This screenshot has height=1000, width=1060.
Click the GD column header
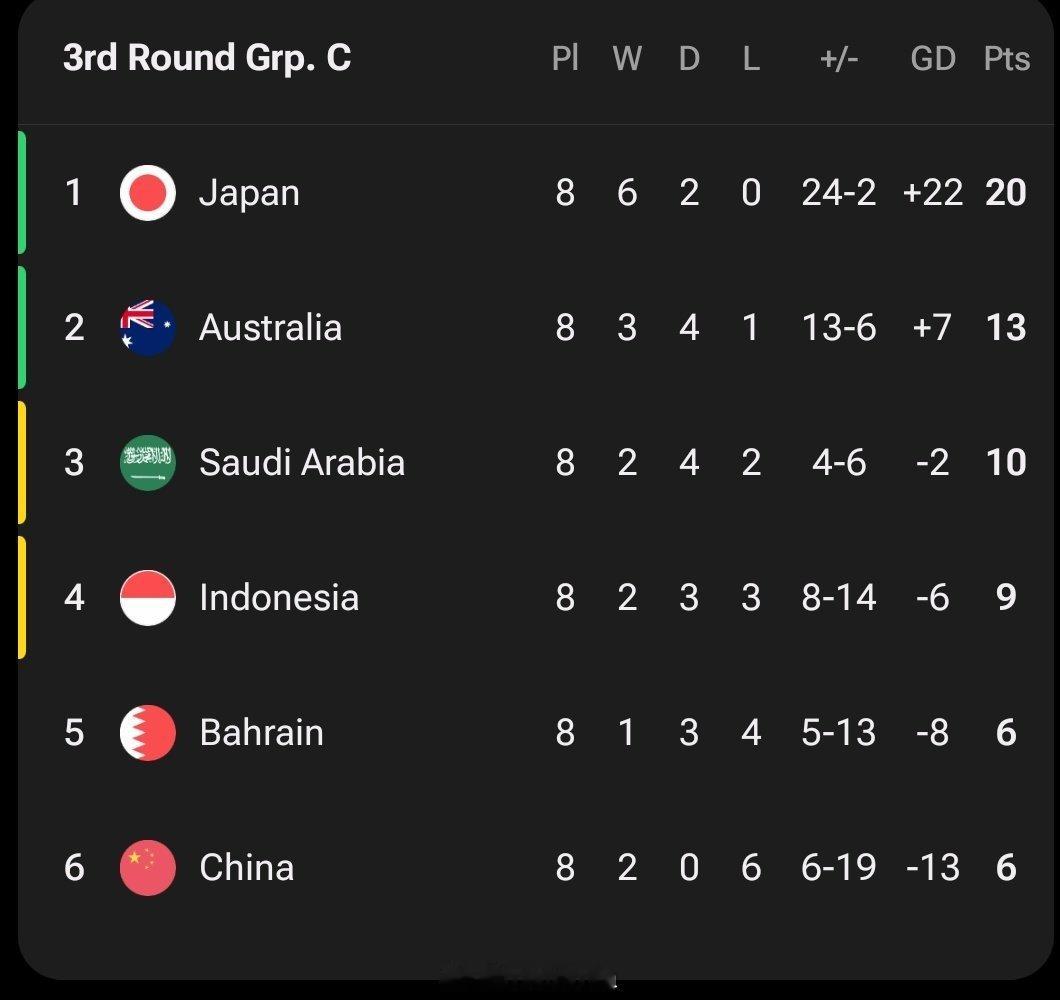pos(933,59)
